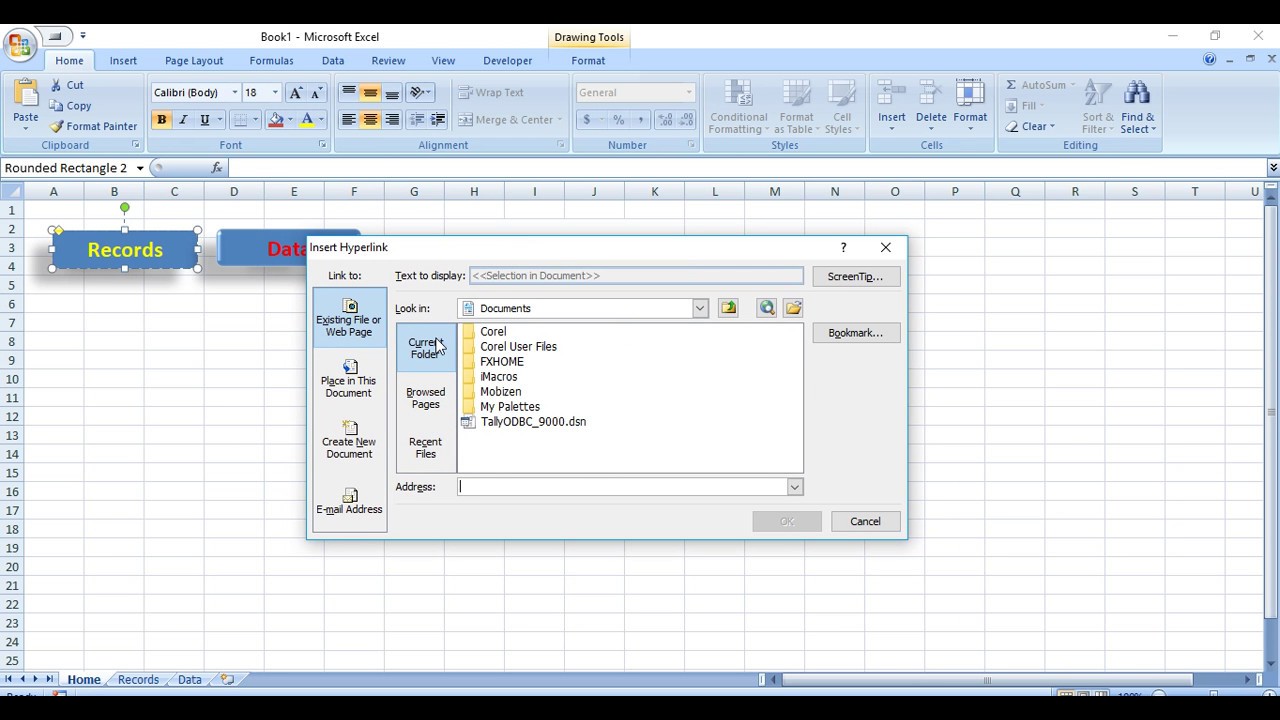Viewport: 1280px width, 720px height.
Task: Apply the Font Color button
Action: [x=307, y=120]
